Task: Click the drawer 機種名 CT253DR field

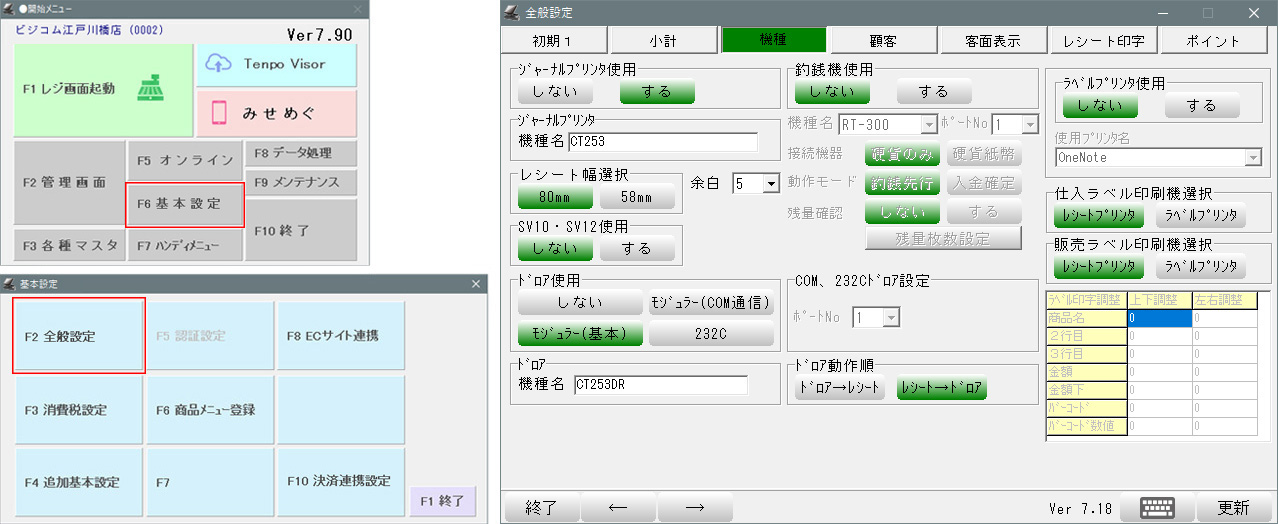Action: [x=660, y=385]
